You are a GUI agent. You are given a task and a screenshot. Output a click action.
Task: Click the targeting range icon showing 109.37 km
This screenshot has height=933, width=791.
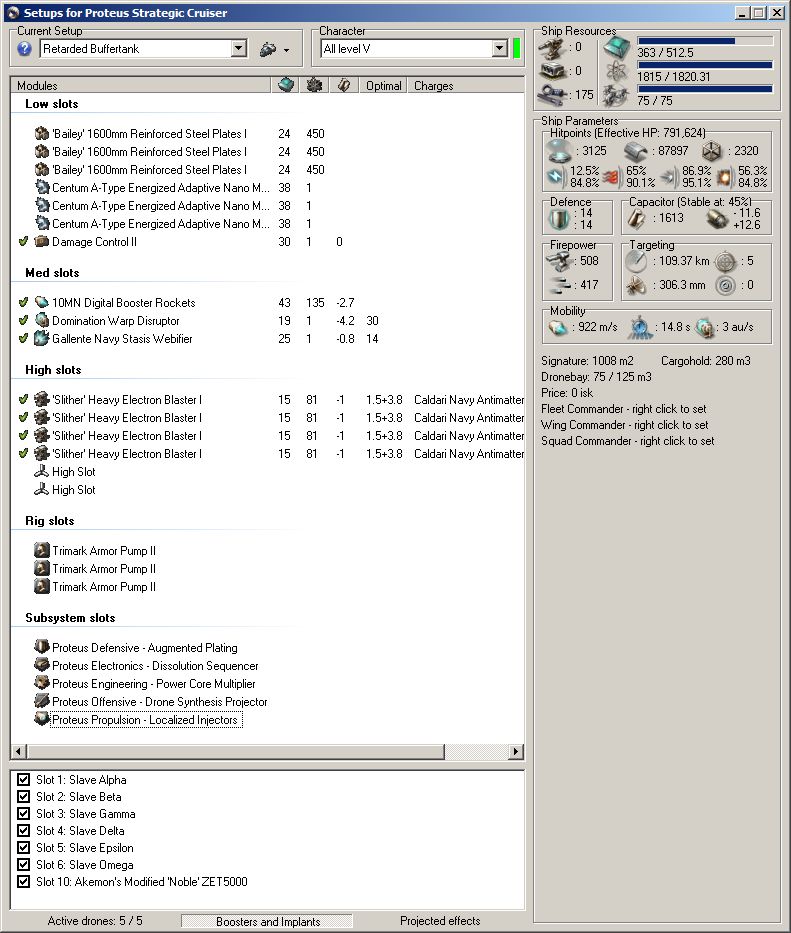(x=636, y=261)
